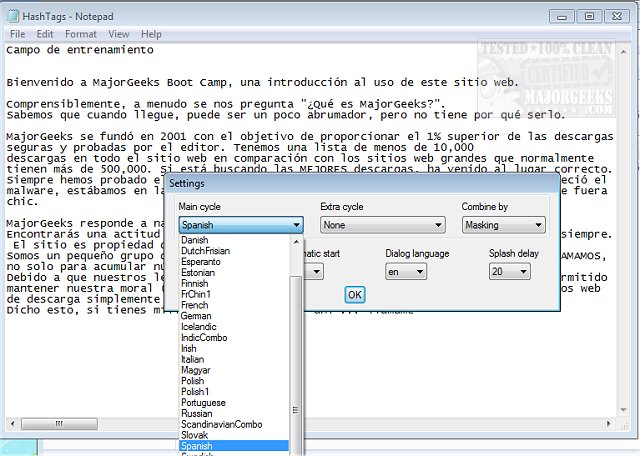Select Estonian in the language list
640x456 pixels.
[234, 273]
